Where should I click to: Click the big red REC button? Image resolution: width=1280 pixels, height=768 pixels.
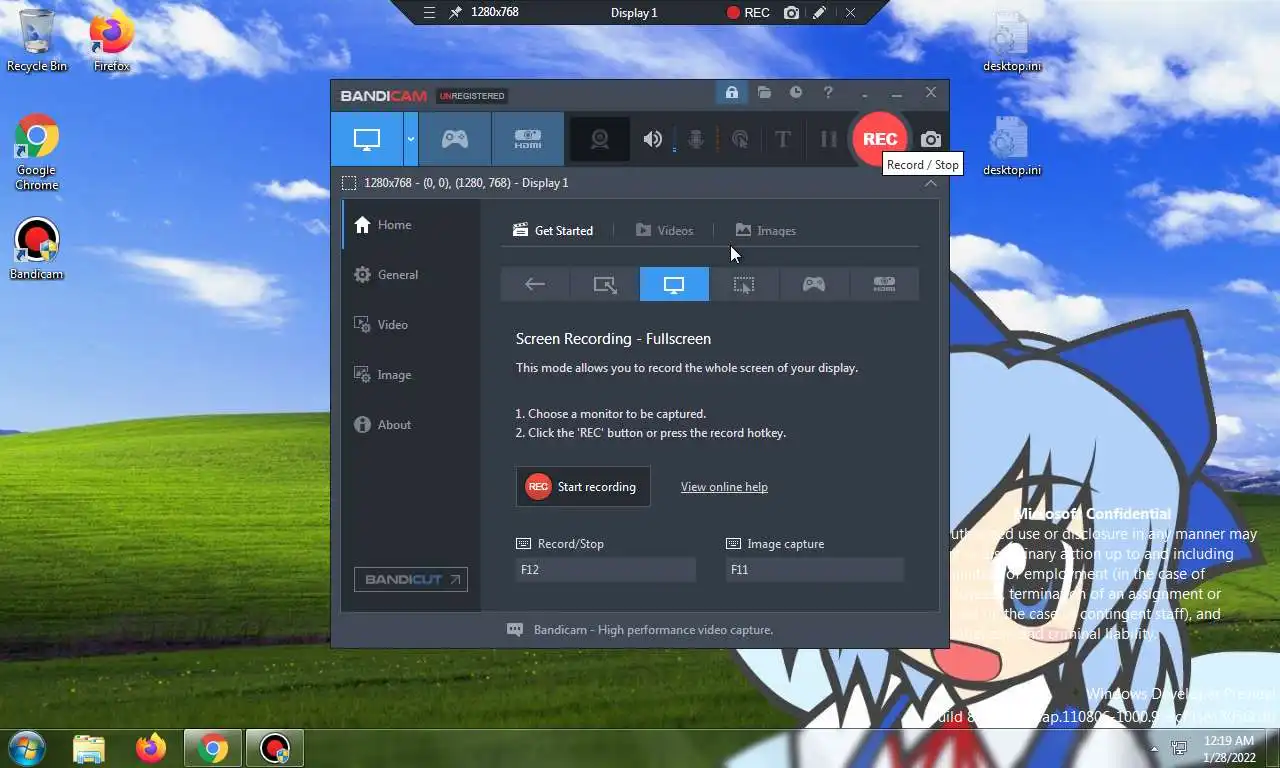click(x=880, y=139)
